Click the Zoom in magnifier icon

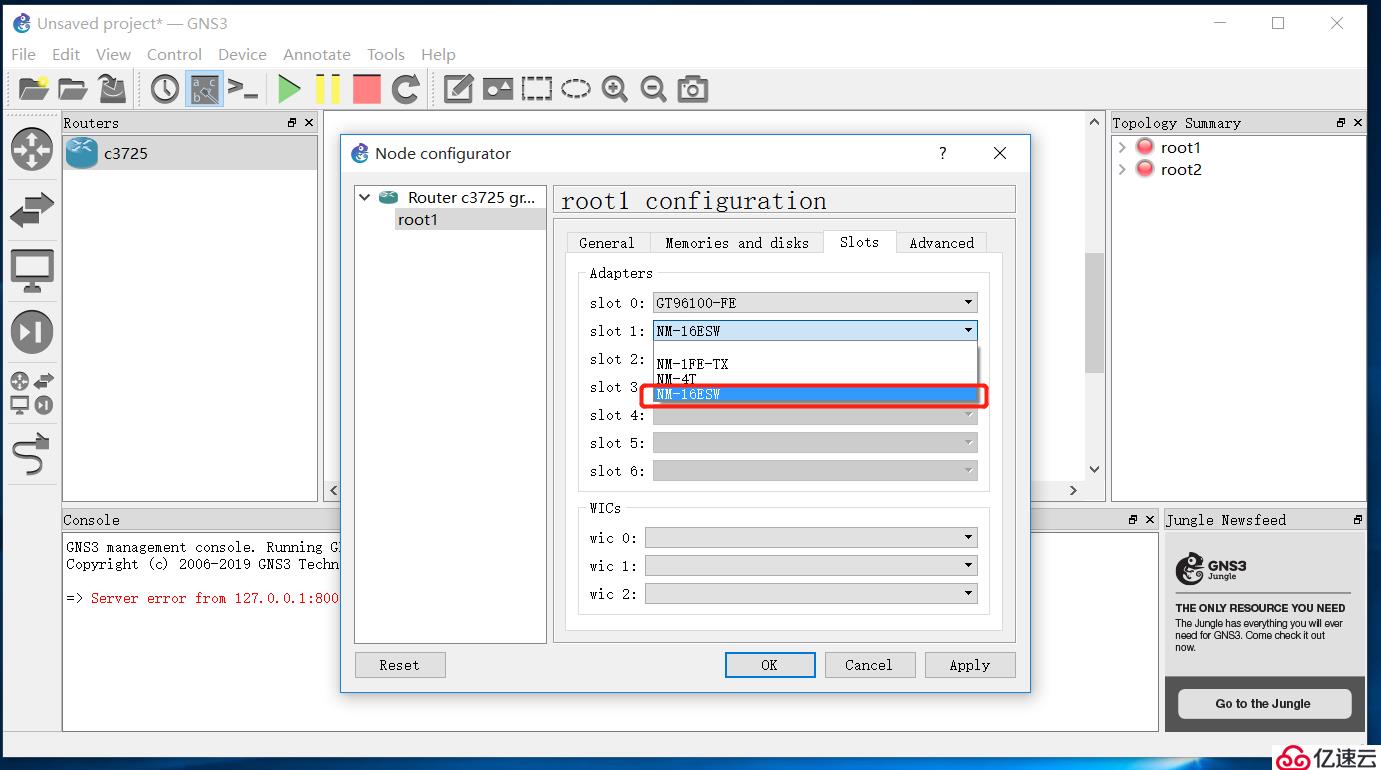(615, 89)
